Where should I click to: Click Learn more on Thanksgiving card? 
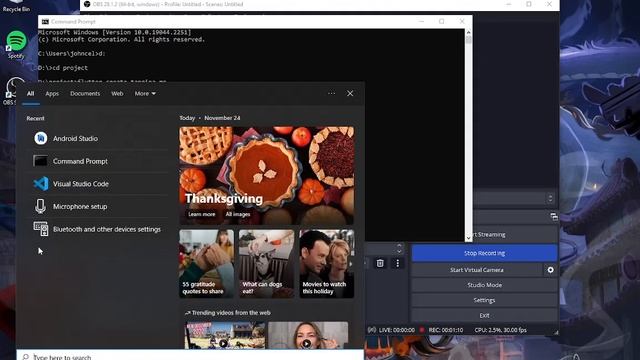coord(202,214)
